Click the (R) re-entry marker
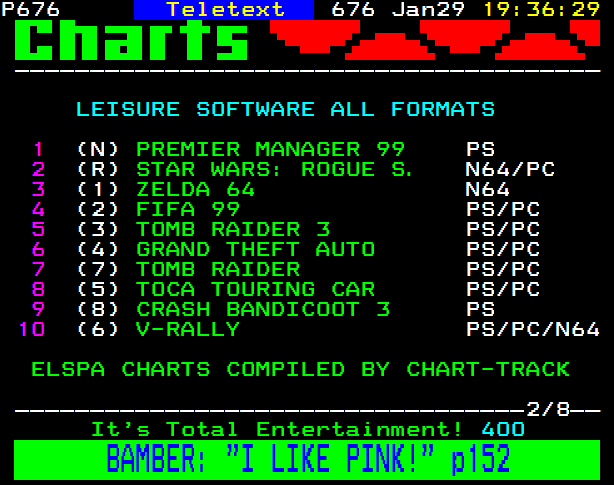Screen dimensions: 614x485 [98, 169]
